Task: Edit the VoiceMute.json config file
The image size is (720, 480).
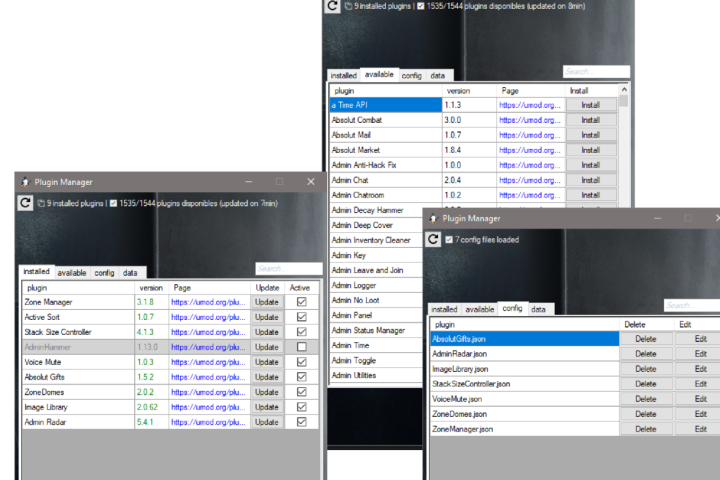Action: [x=698, y=399]
